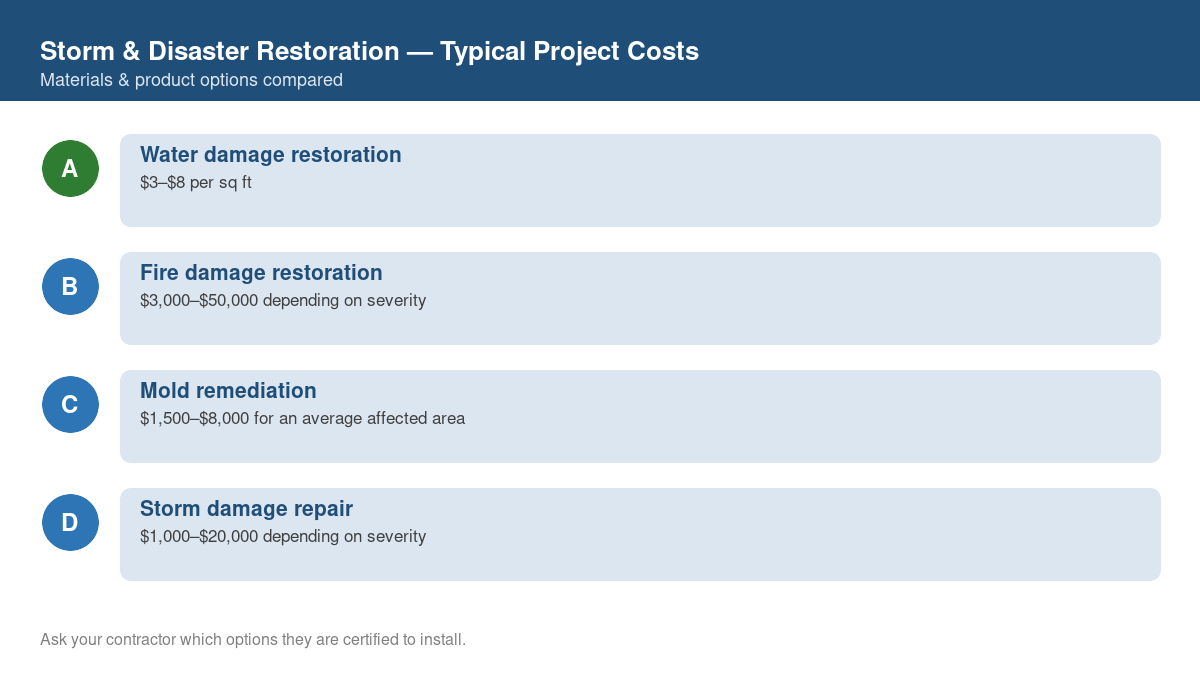Click the footer note about certified contractors

click(x=253, y=639)
